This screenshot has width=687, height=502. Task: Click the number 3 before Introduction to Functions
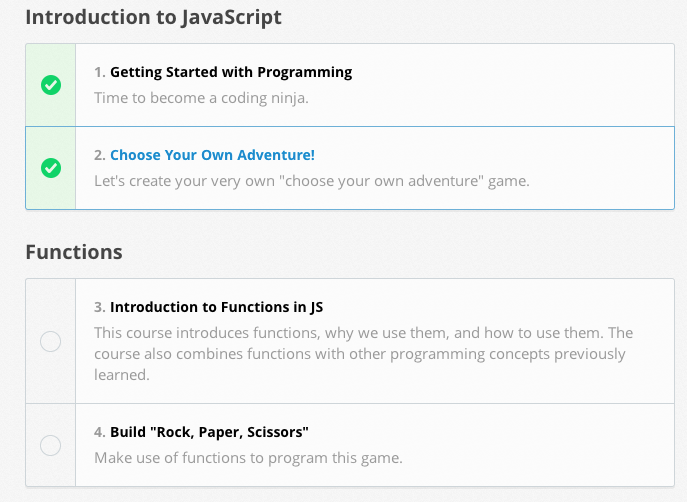click(99, 307)
